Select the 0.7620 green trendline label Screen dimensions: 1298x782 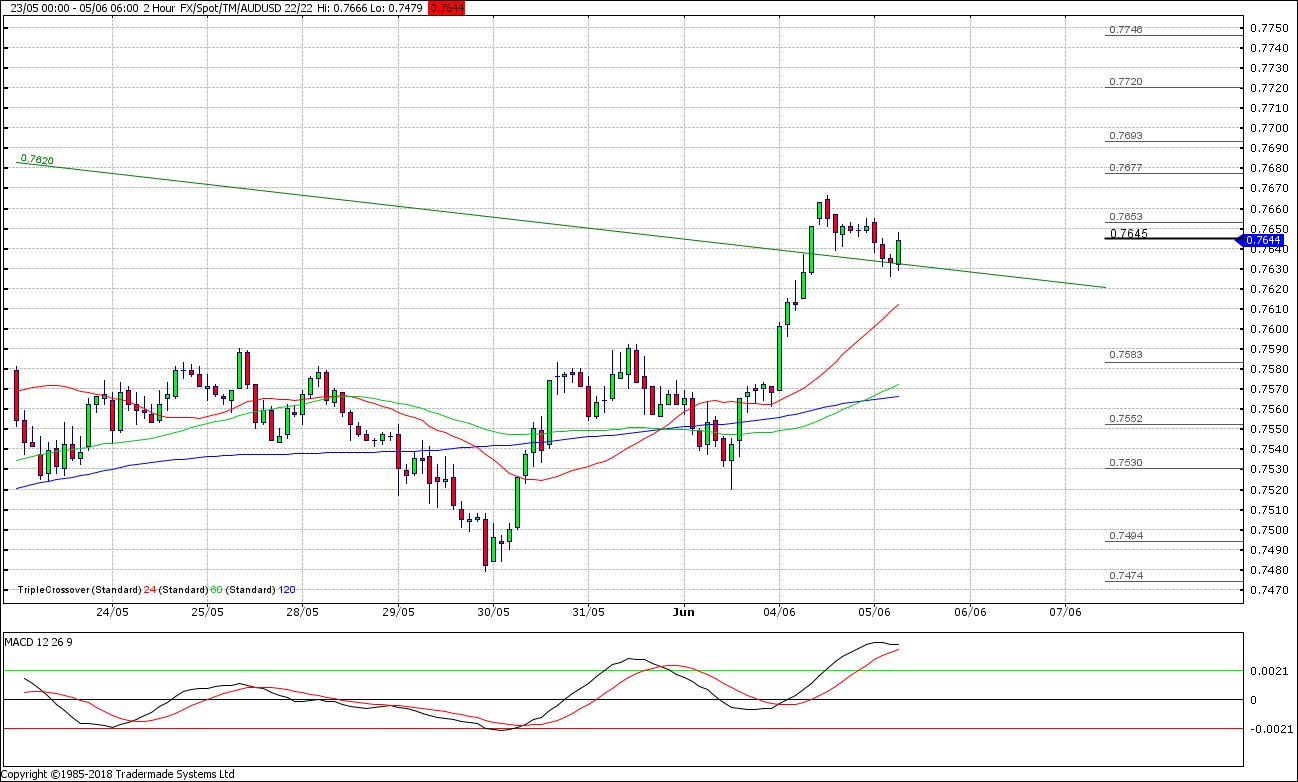(37, 159)
